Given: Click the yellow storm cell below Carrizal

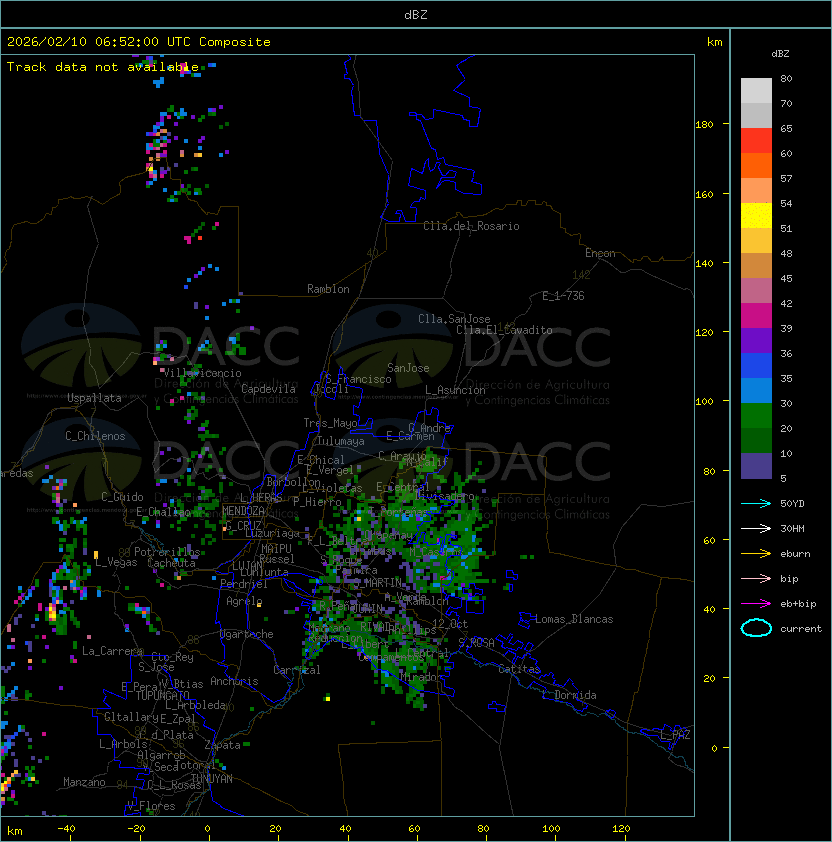Looking at the screenshot, I should pos(328,698).
